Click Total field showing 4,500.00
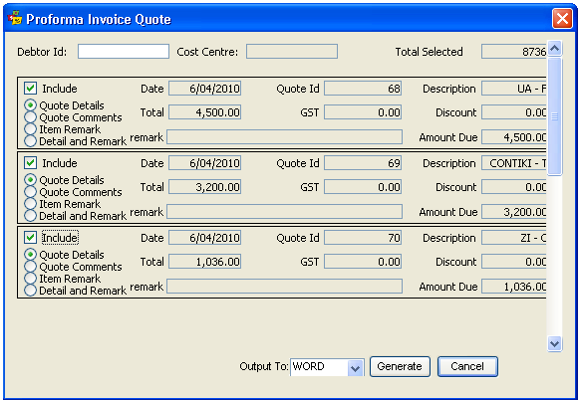The width and height of the screenshot is (580, 401). 205,112
